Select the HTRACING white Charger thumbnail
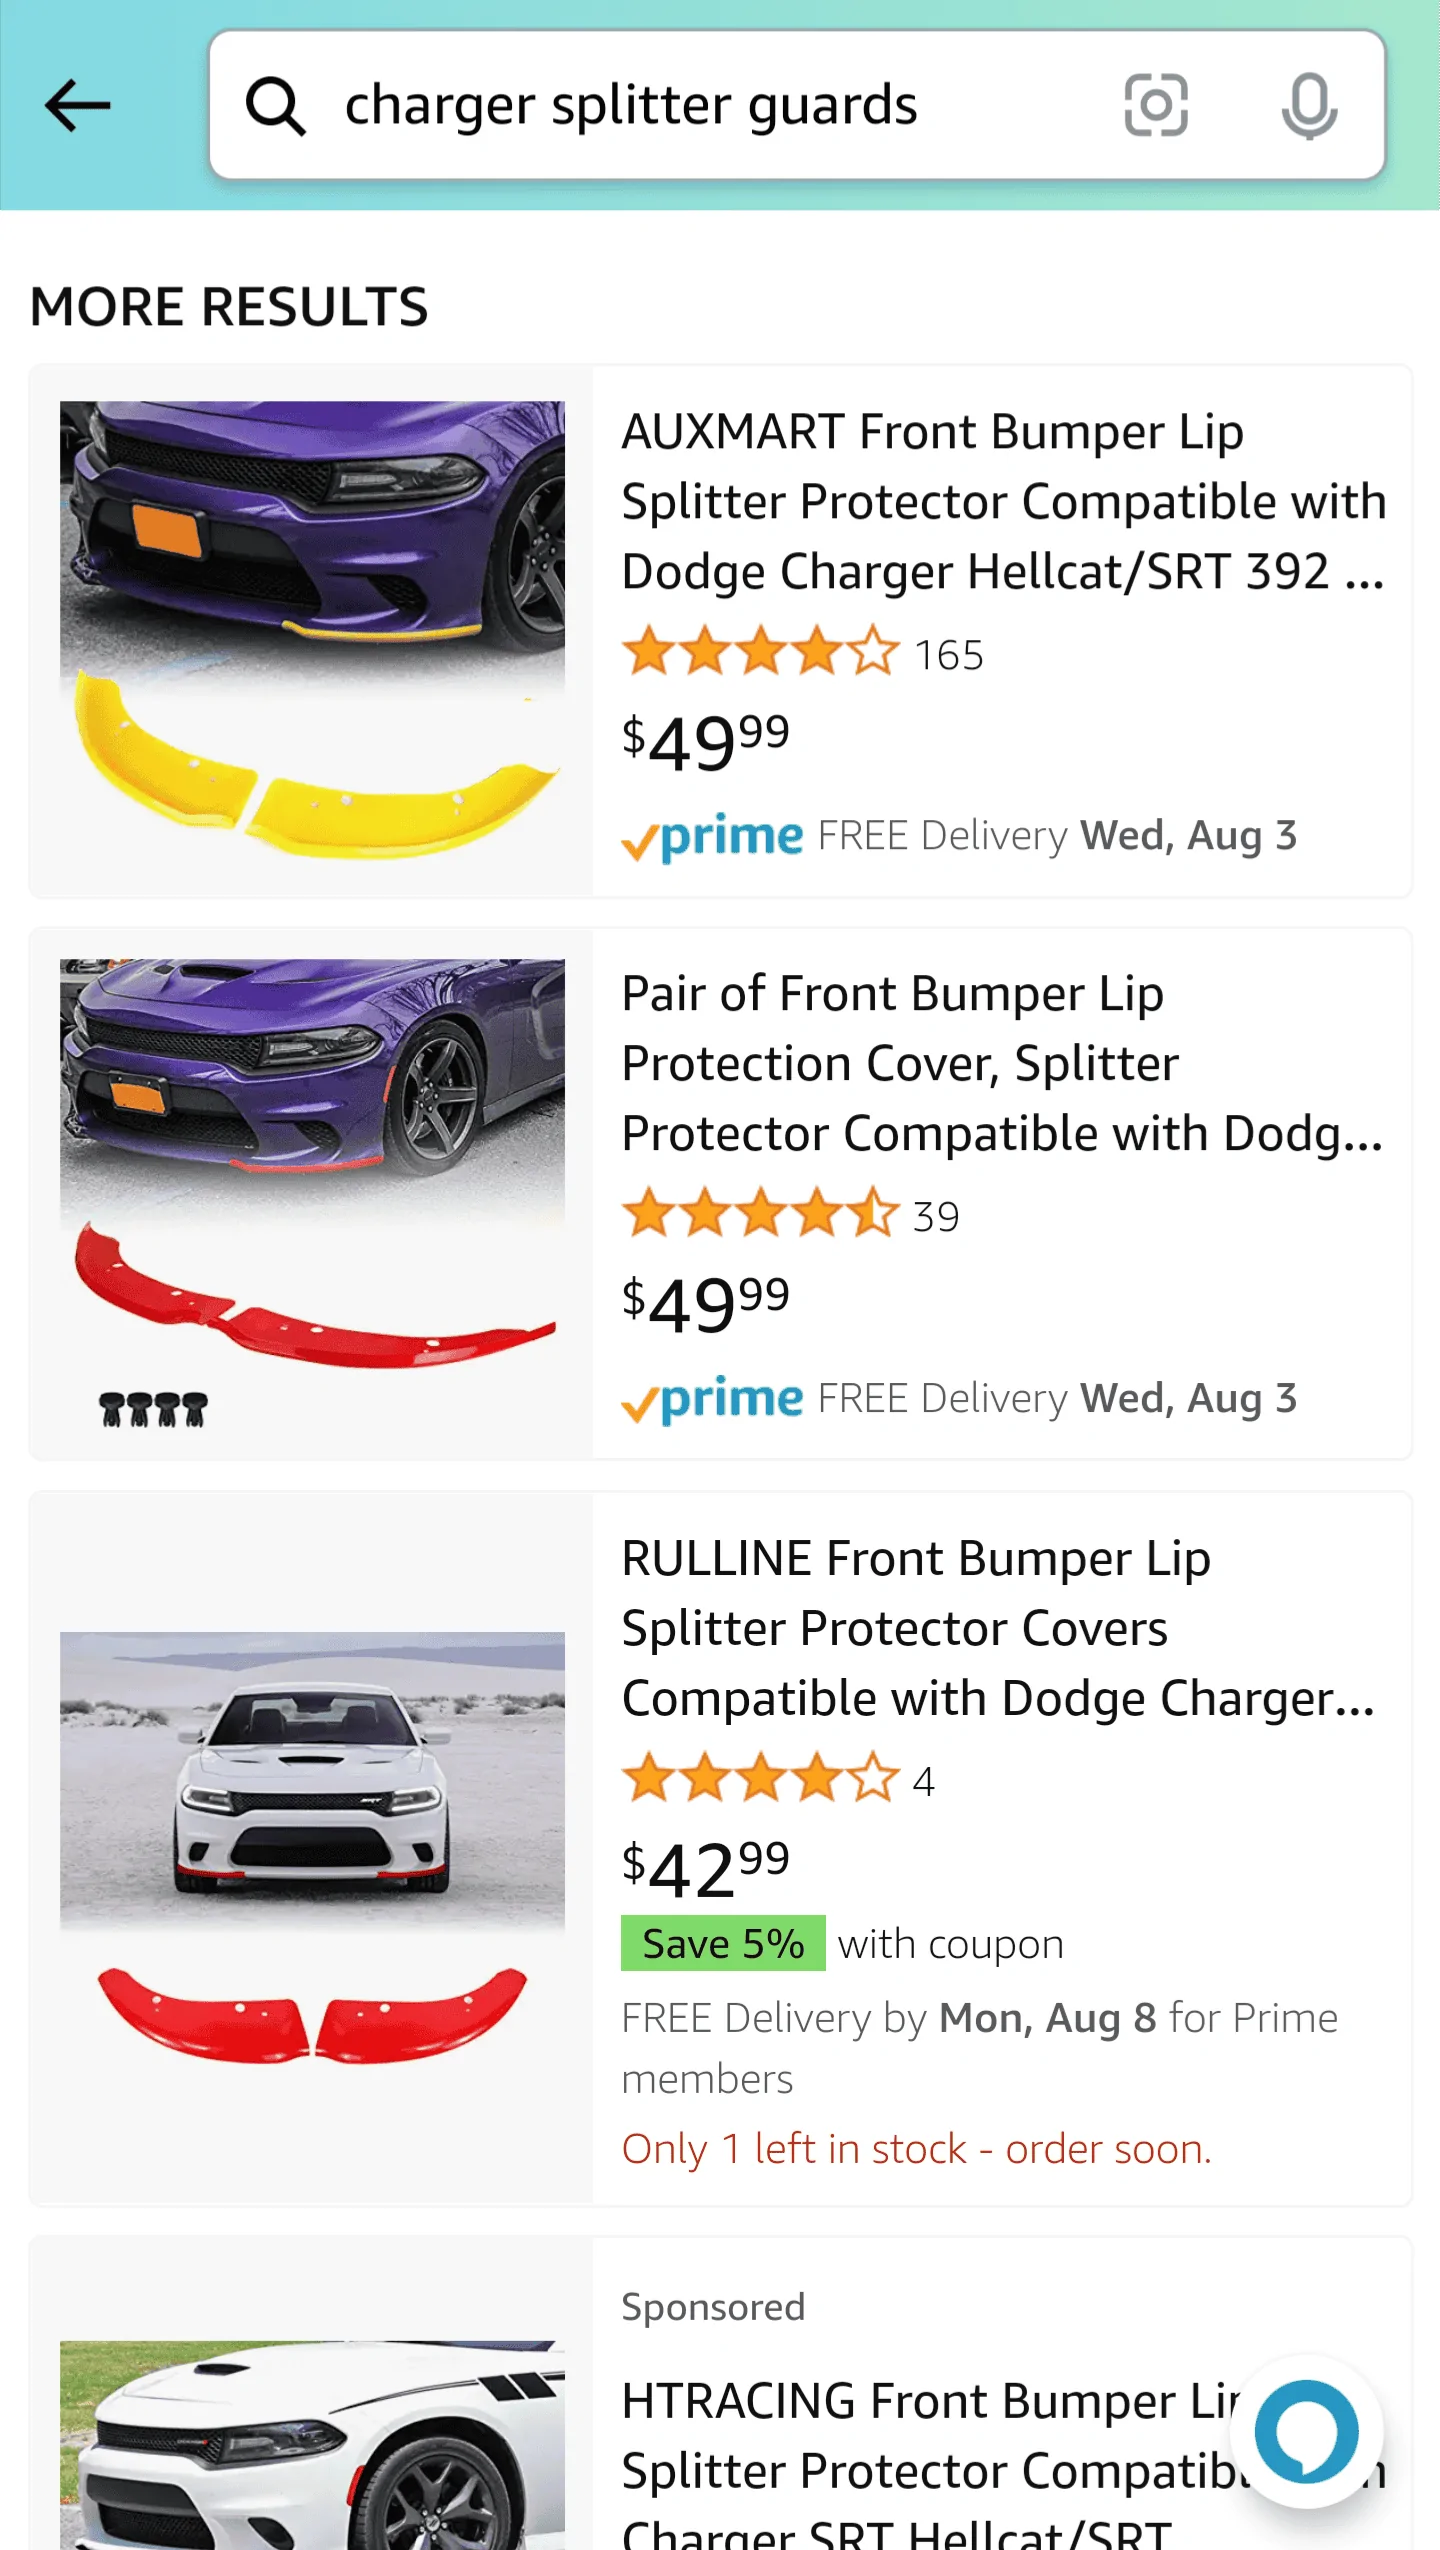The height and width of the screenshot is (2550, 1440). coord(312,2445)
